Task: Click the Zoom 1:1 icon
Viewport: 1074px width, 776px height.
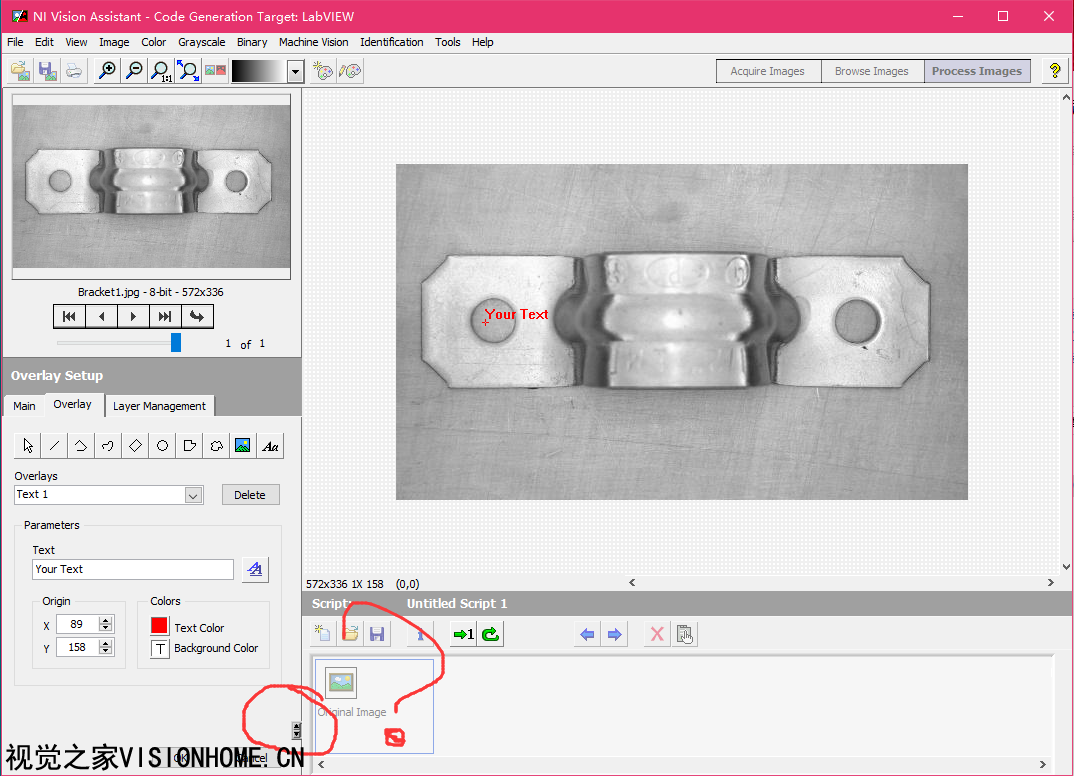Action: tap(161, 71)
